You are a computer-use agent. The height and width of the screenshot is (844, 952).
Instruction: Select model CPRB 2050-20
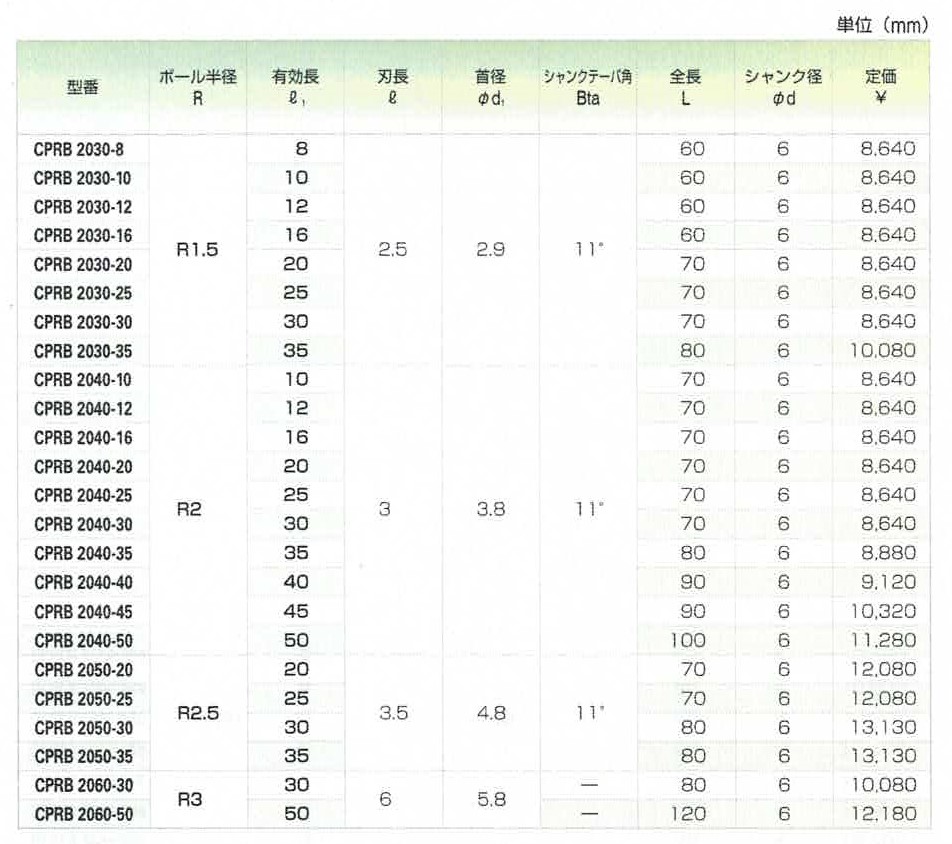(83, 670)
